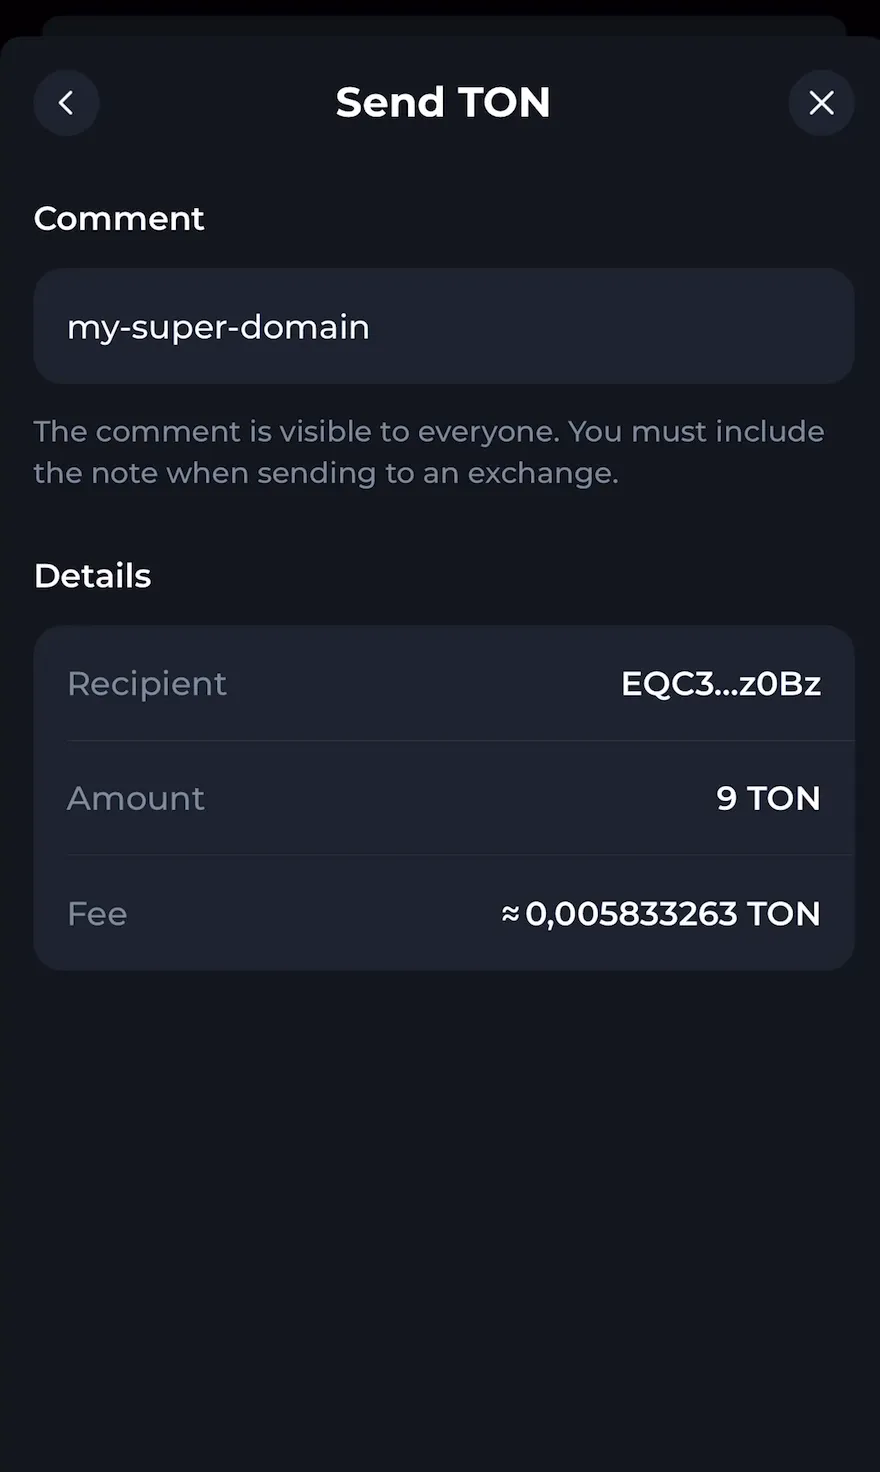Tap the fee number 0,005833263
Viewport: 880px width, 1472px height.
[630, 913]
